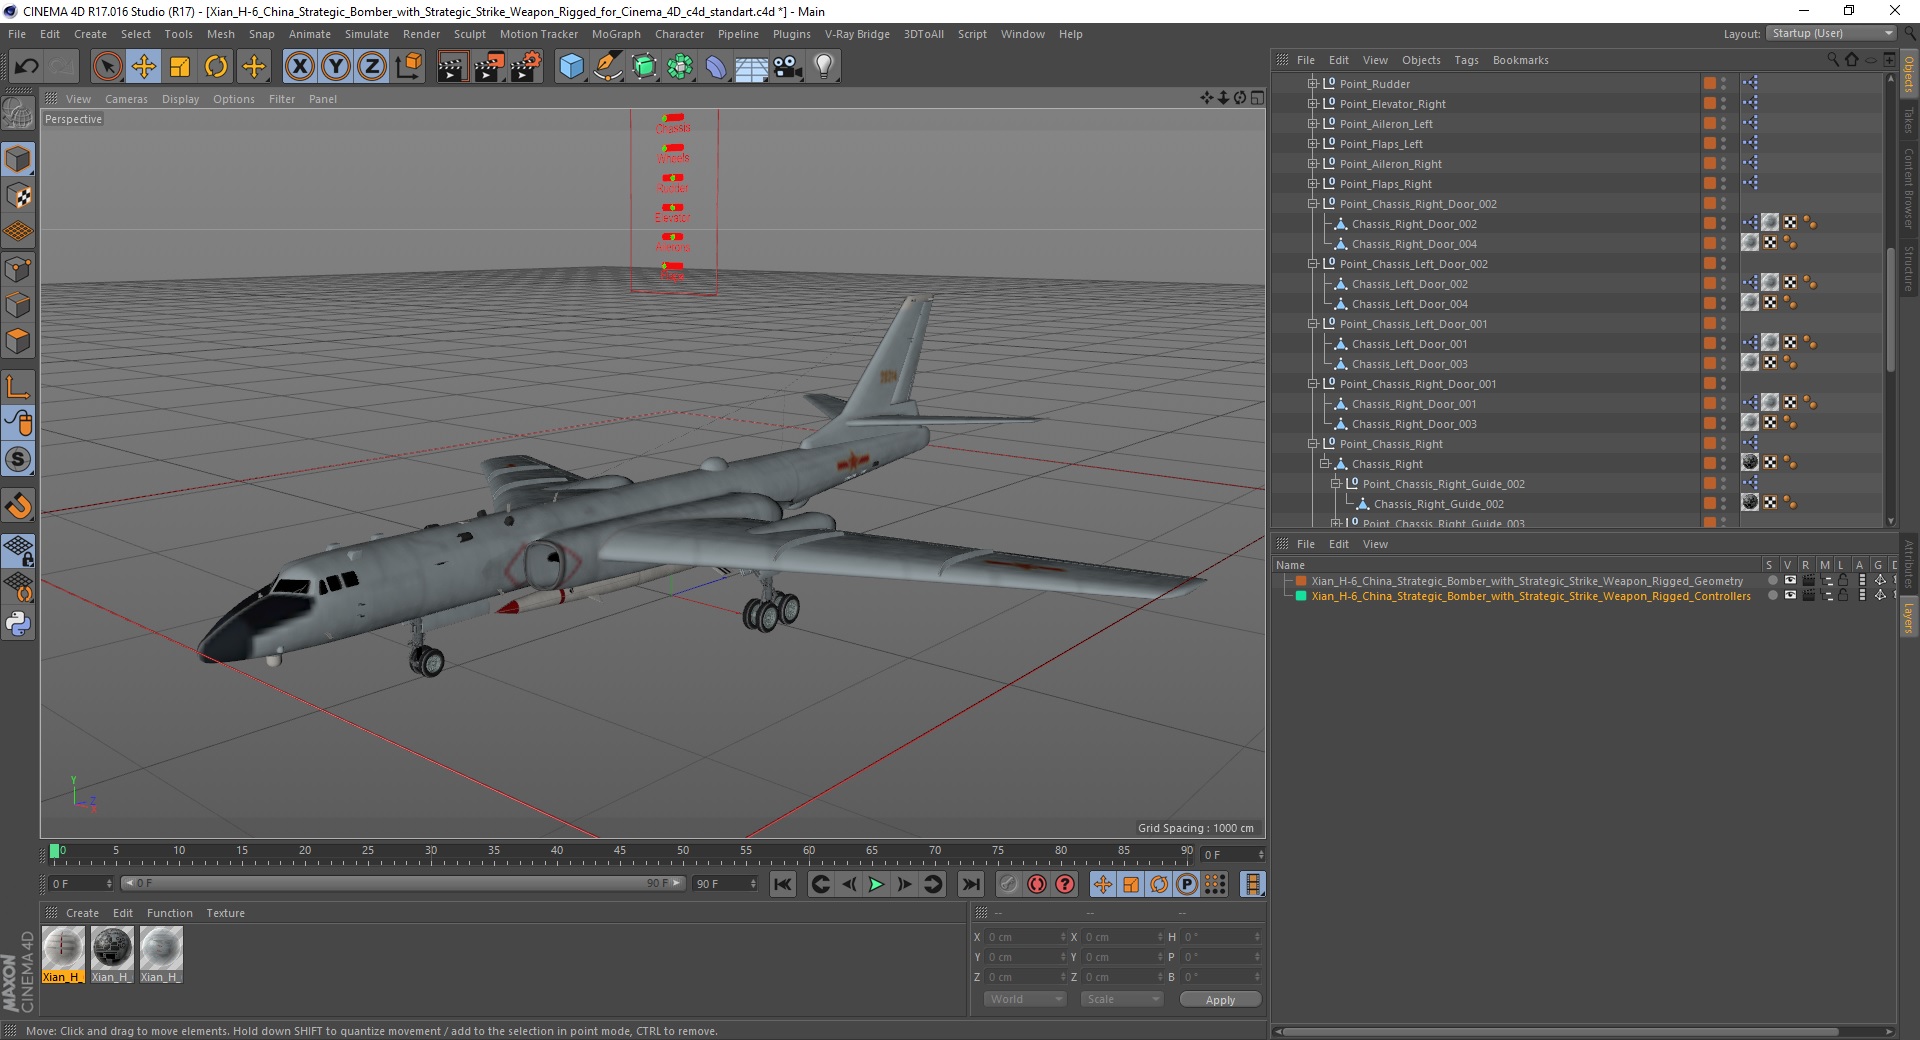The width and height of the screenshot is (1920, 1040).
Task: Toggle visibility dots for Chassis_Left_Door_004
Action: coord(1723,304)
